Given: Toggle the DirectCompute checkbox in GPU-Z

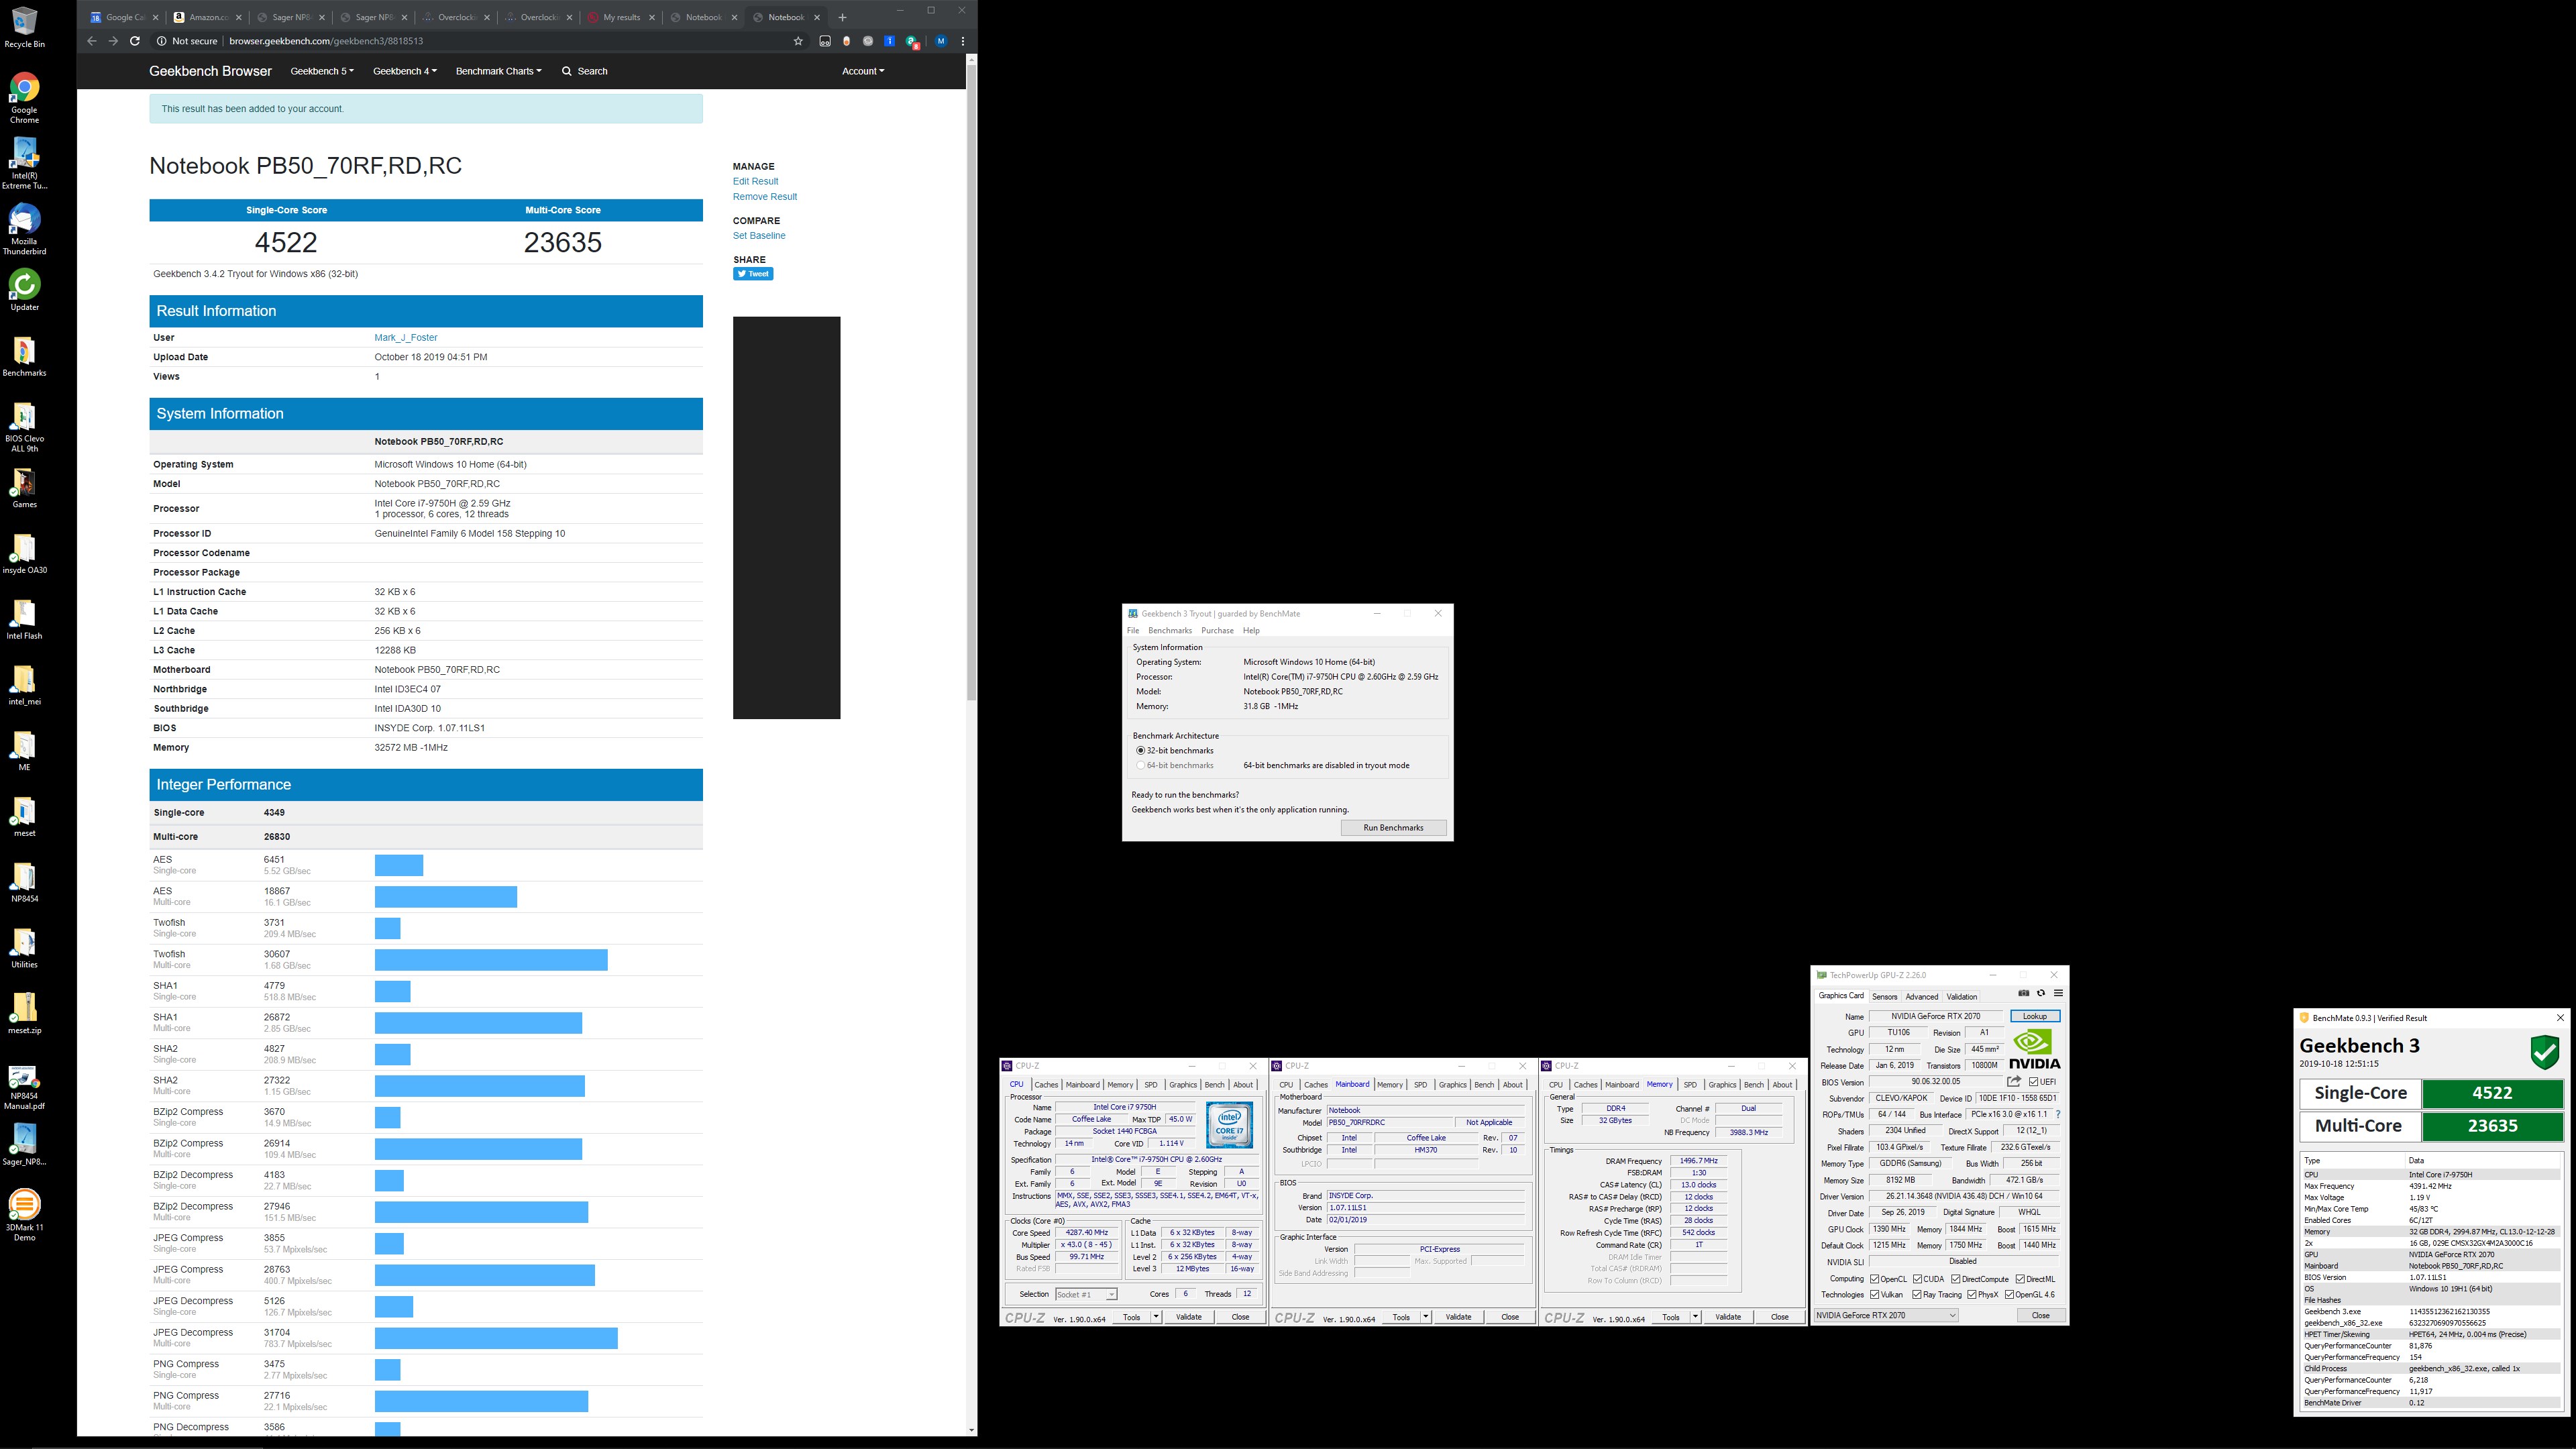Looking at the screenshot, I should pos(1956,1279).
